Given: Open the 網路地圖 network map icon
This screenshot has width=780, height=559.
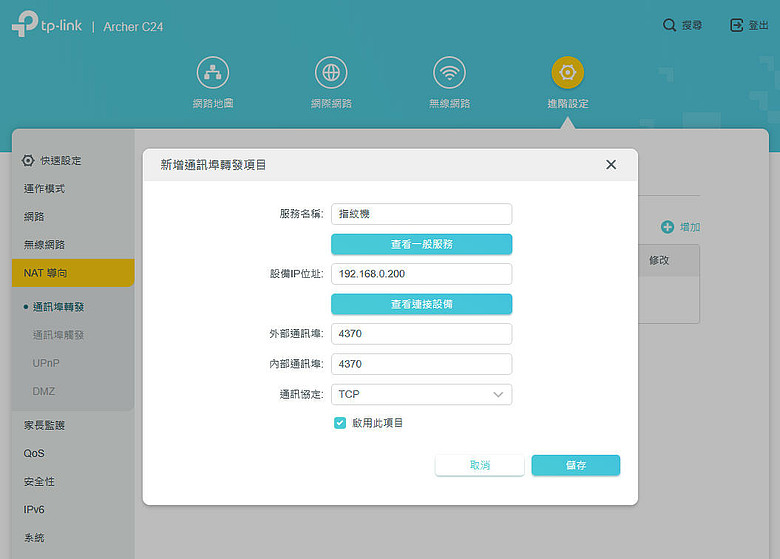Looking at the screenshot, I should 213,73.
